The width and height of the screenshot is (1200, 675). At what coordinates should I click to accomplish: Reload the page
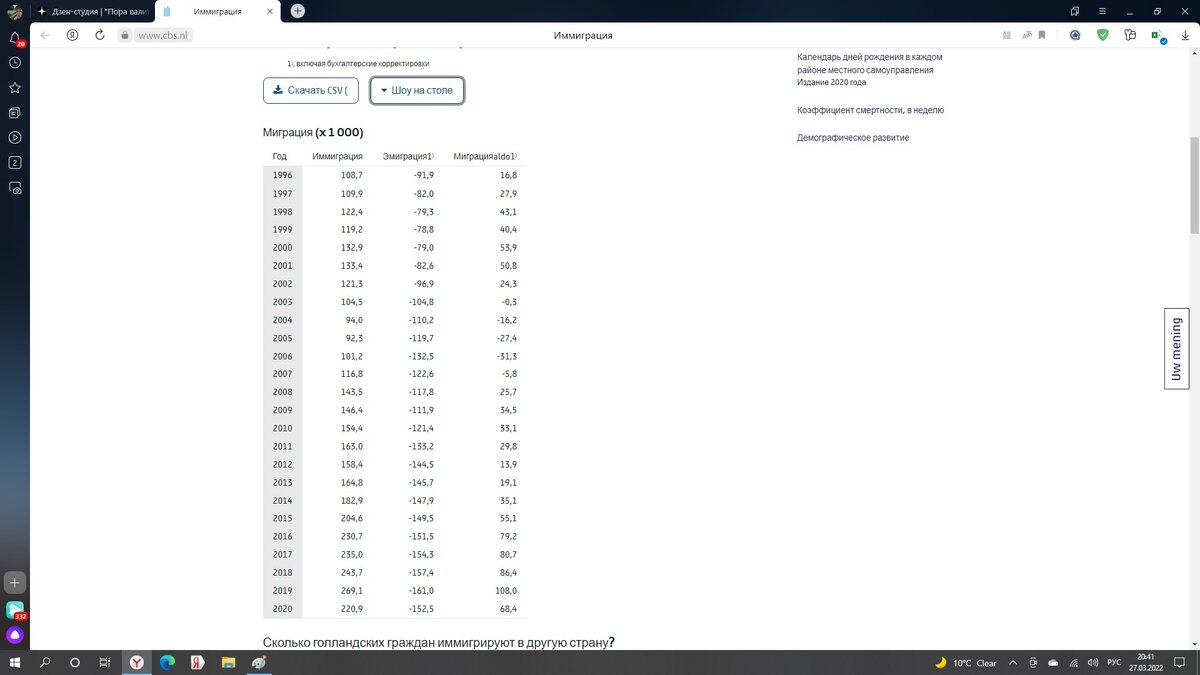pos(100,34)
